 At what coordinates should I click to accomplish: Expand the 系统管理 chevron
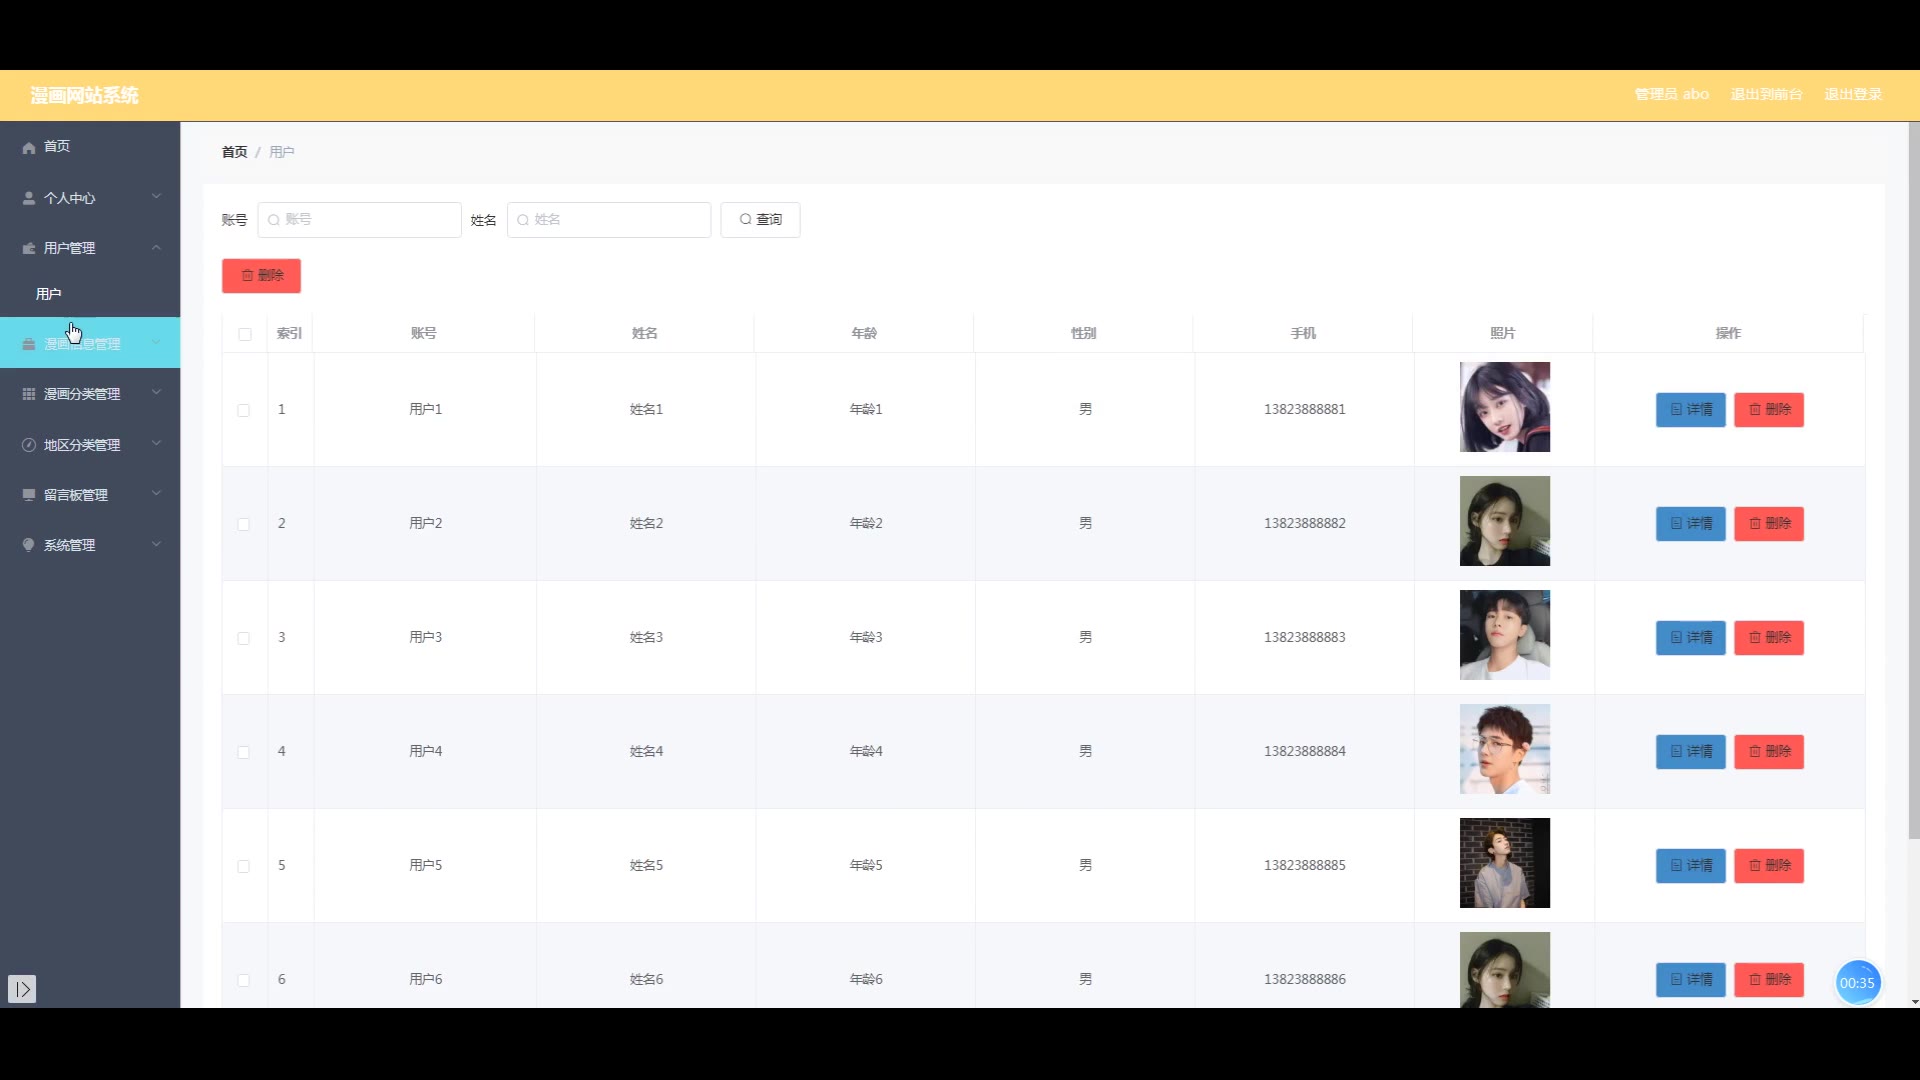tap(156, 544)
